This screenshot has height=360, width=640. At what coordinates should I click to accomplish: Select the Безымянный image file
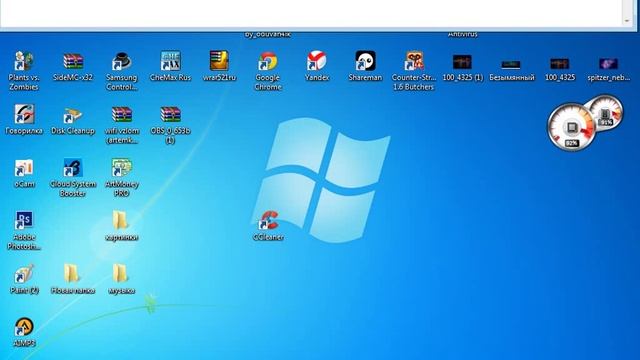[511, 64]
